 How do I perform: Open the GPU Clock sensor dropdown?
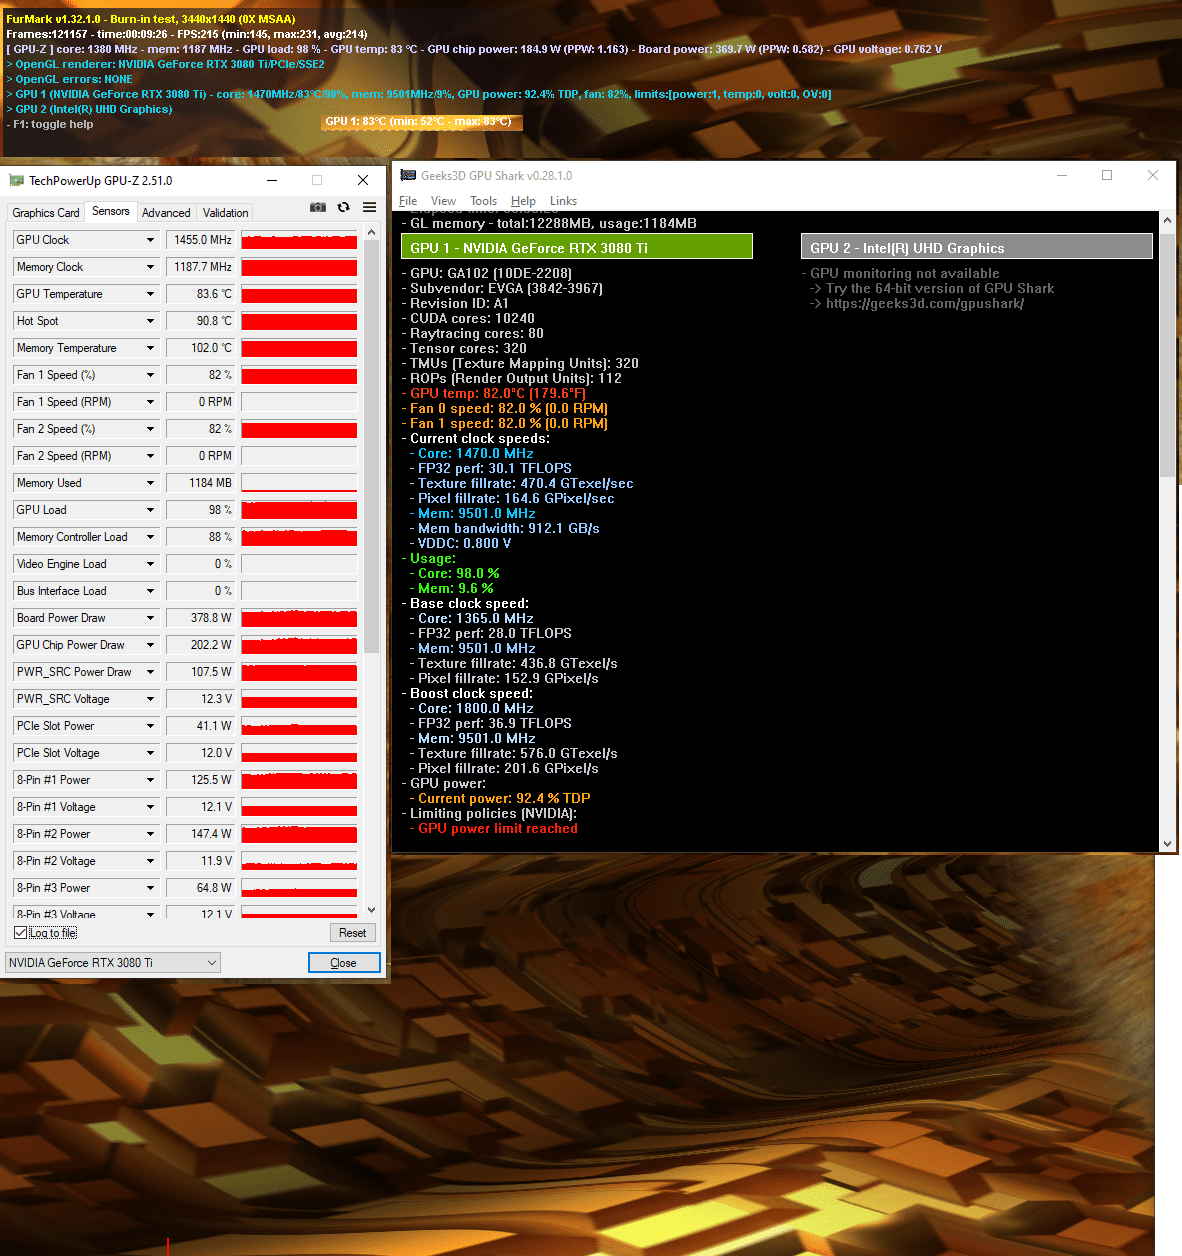click(x=85, y=239)
